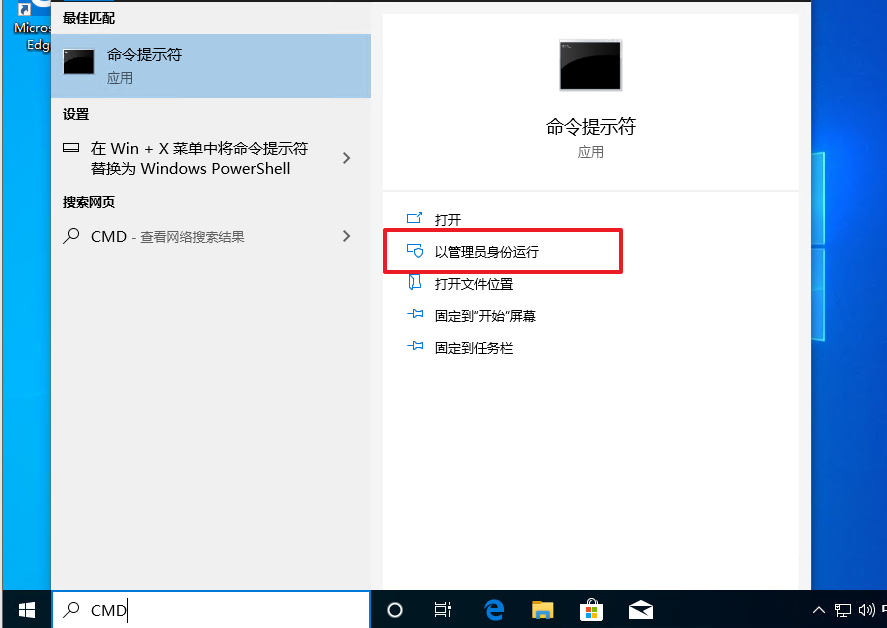Open File Explorer from the taskbar

pos(542,609)
